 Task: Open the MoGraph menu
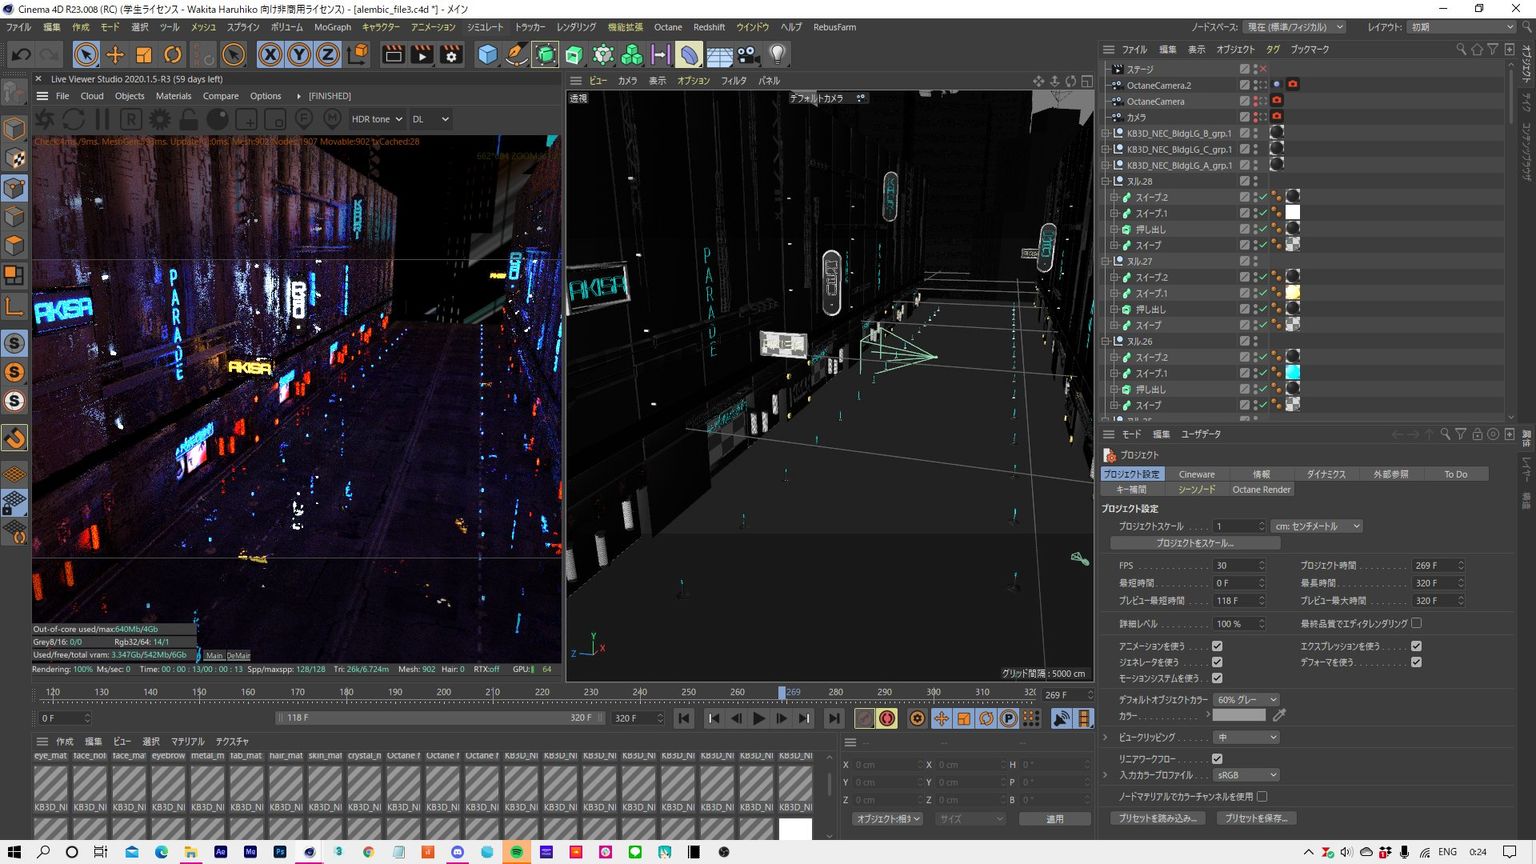(332, 27)
